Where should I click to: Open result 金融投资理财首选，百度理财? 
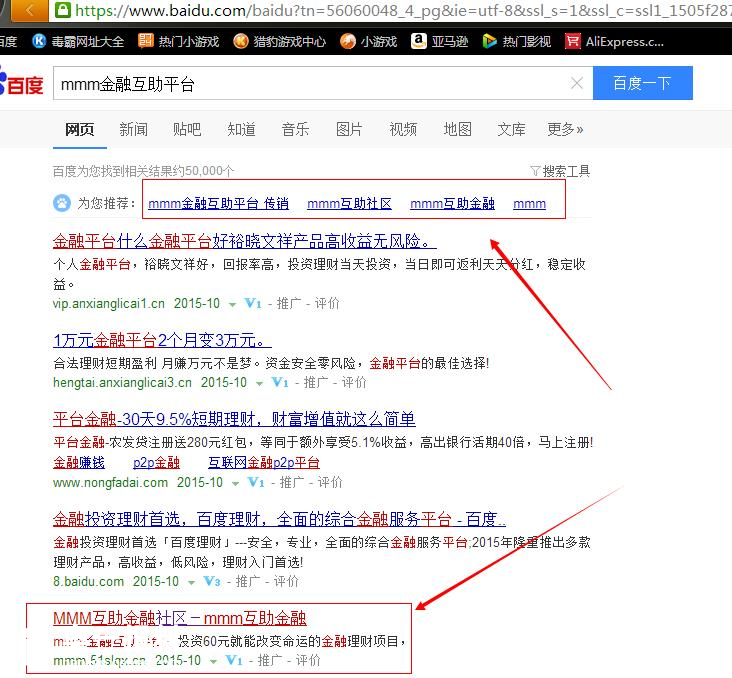[x=279, y=518]
